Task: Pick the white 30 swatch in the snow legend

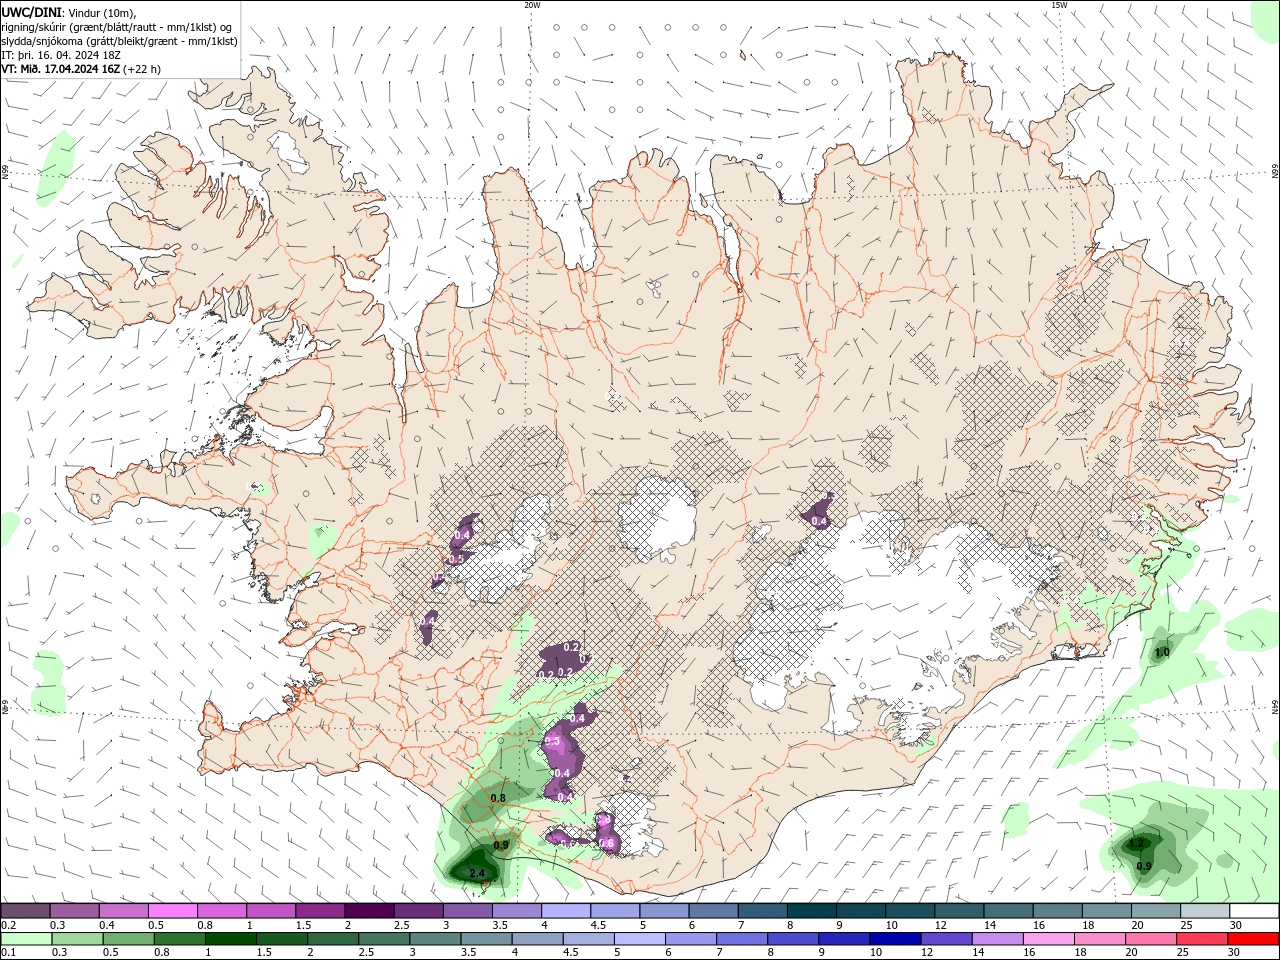Action: pos(1253,911)
